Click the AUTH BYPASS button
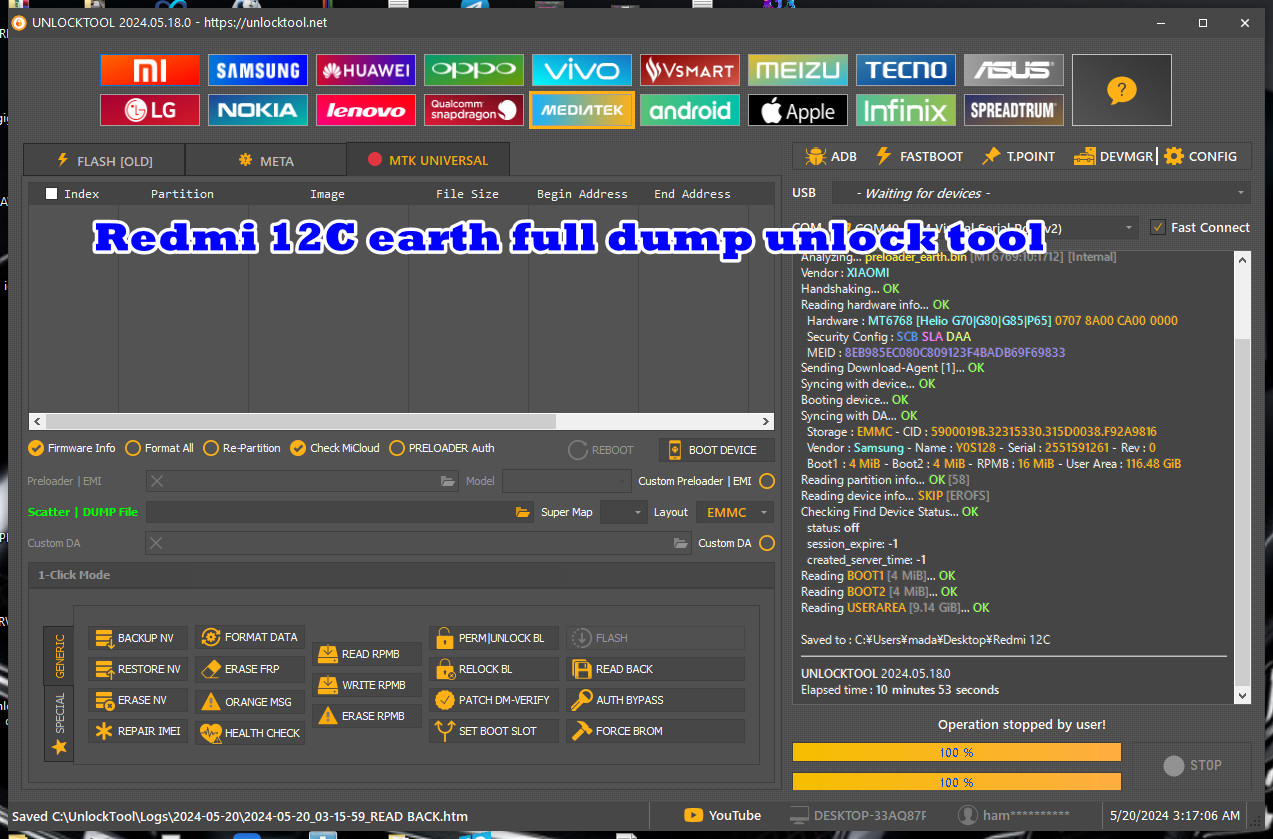Screen dimensions: 1273x839 click(656, 700)
